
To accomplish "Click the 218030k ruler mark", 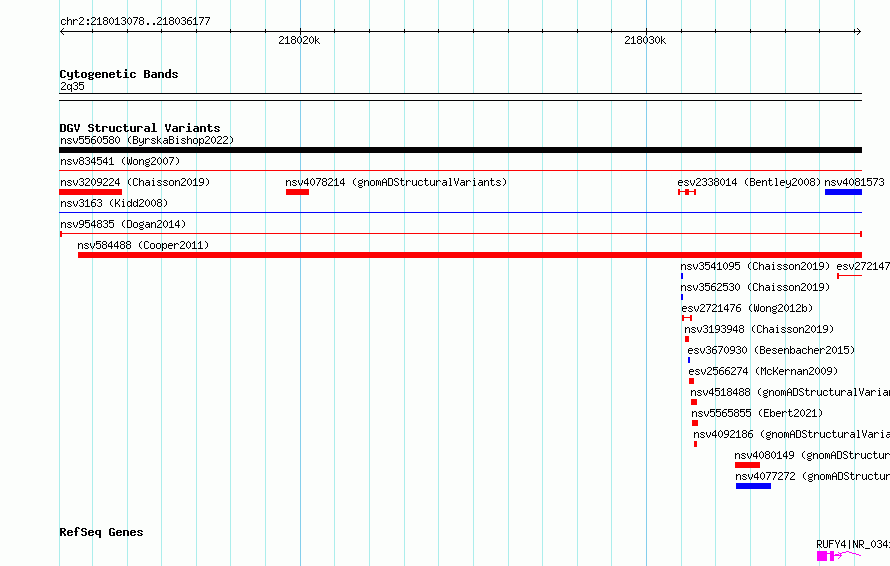I will click(645, 40).
